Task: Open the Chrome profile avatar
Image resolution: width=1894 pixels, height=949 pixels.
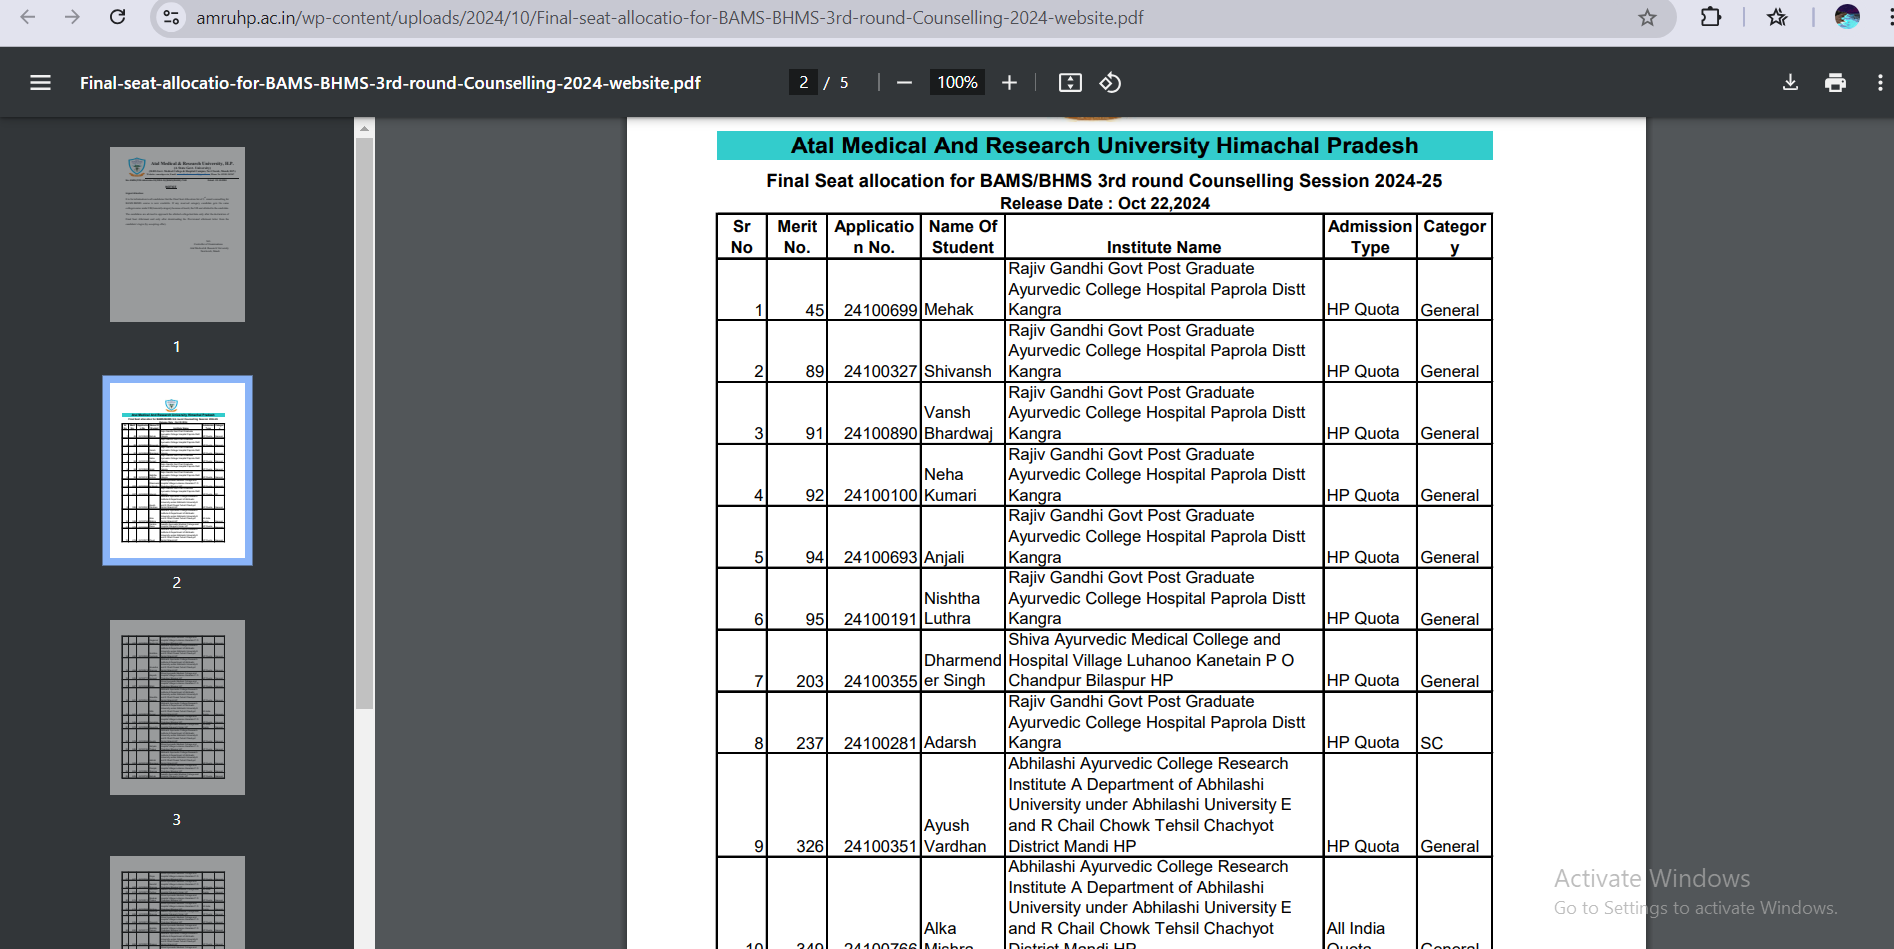Action: click(1847, 17)
